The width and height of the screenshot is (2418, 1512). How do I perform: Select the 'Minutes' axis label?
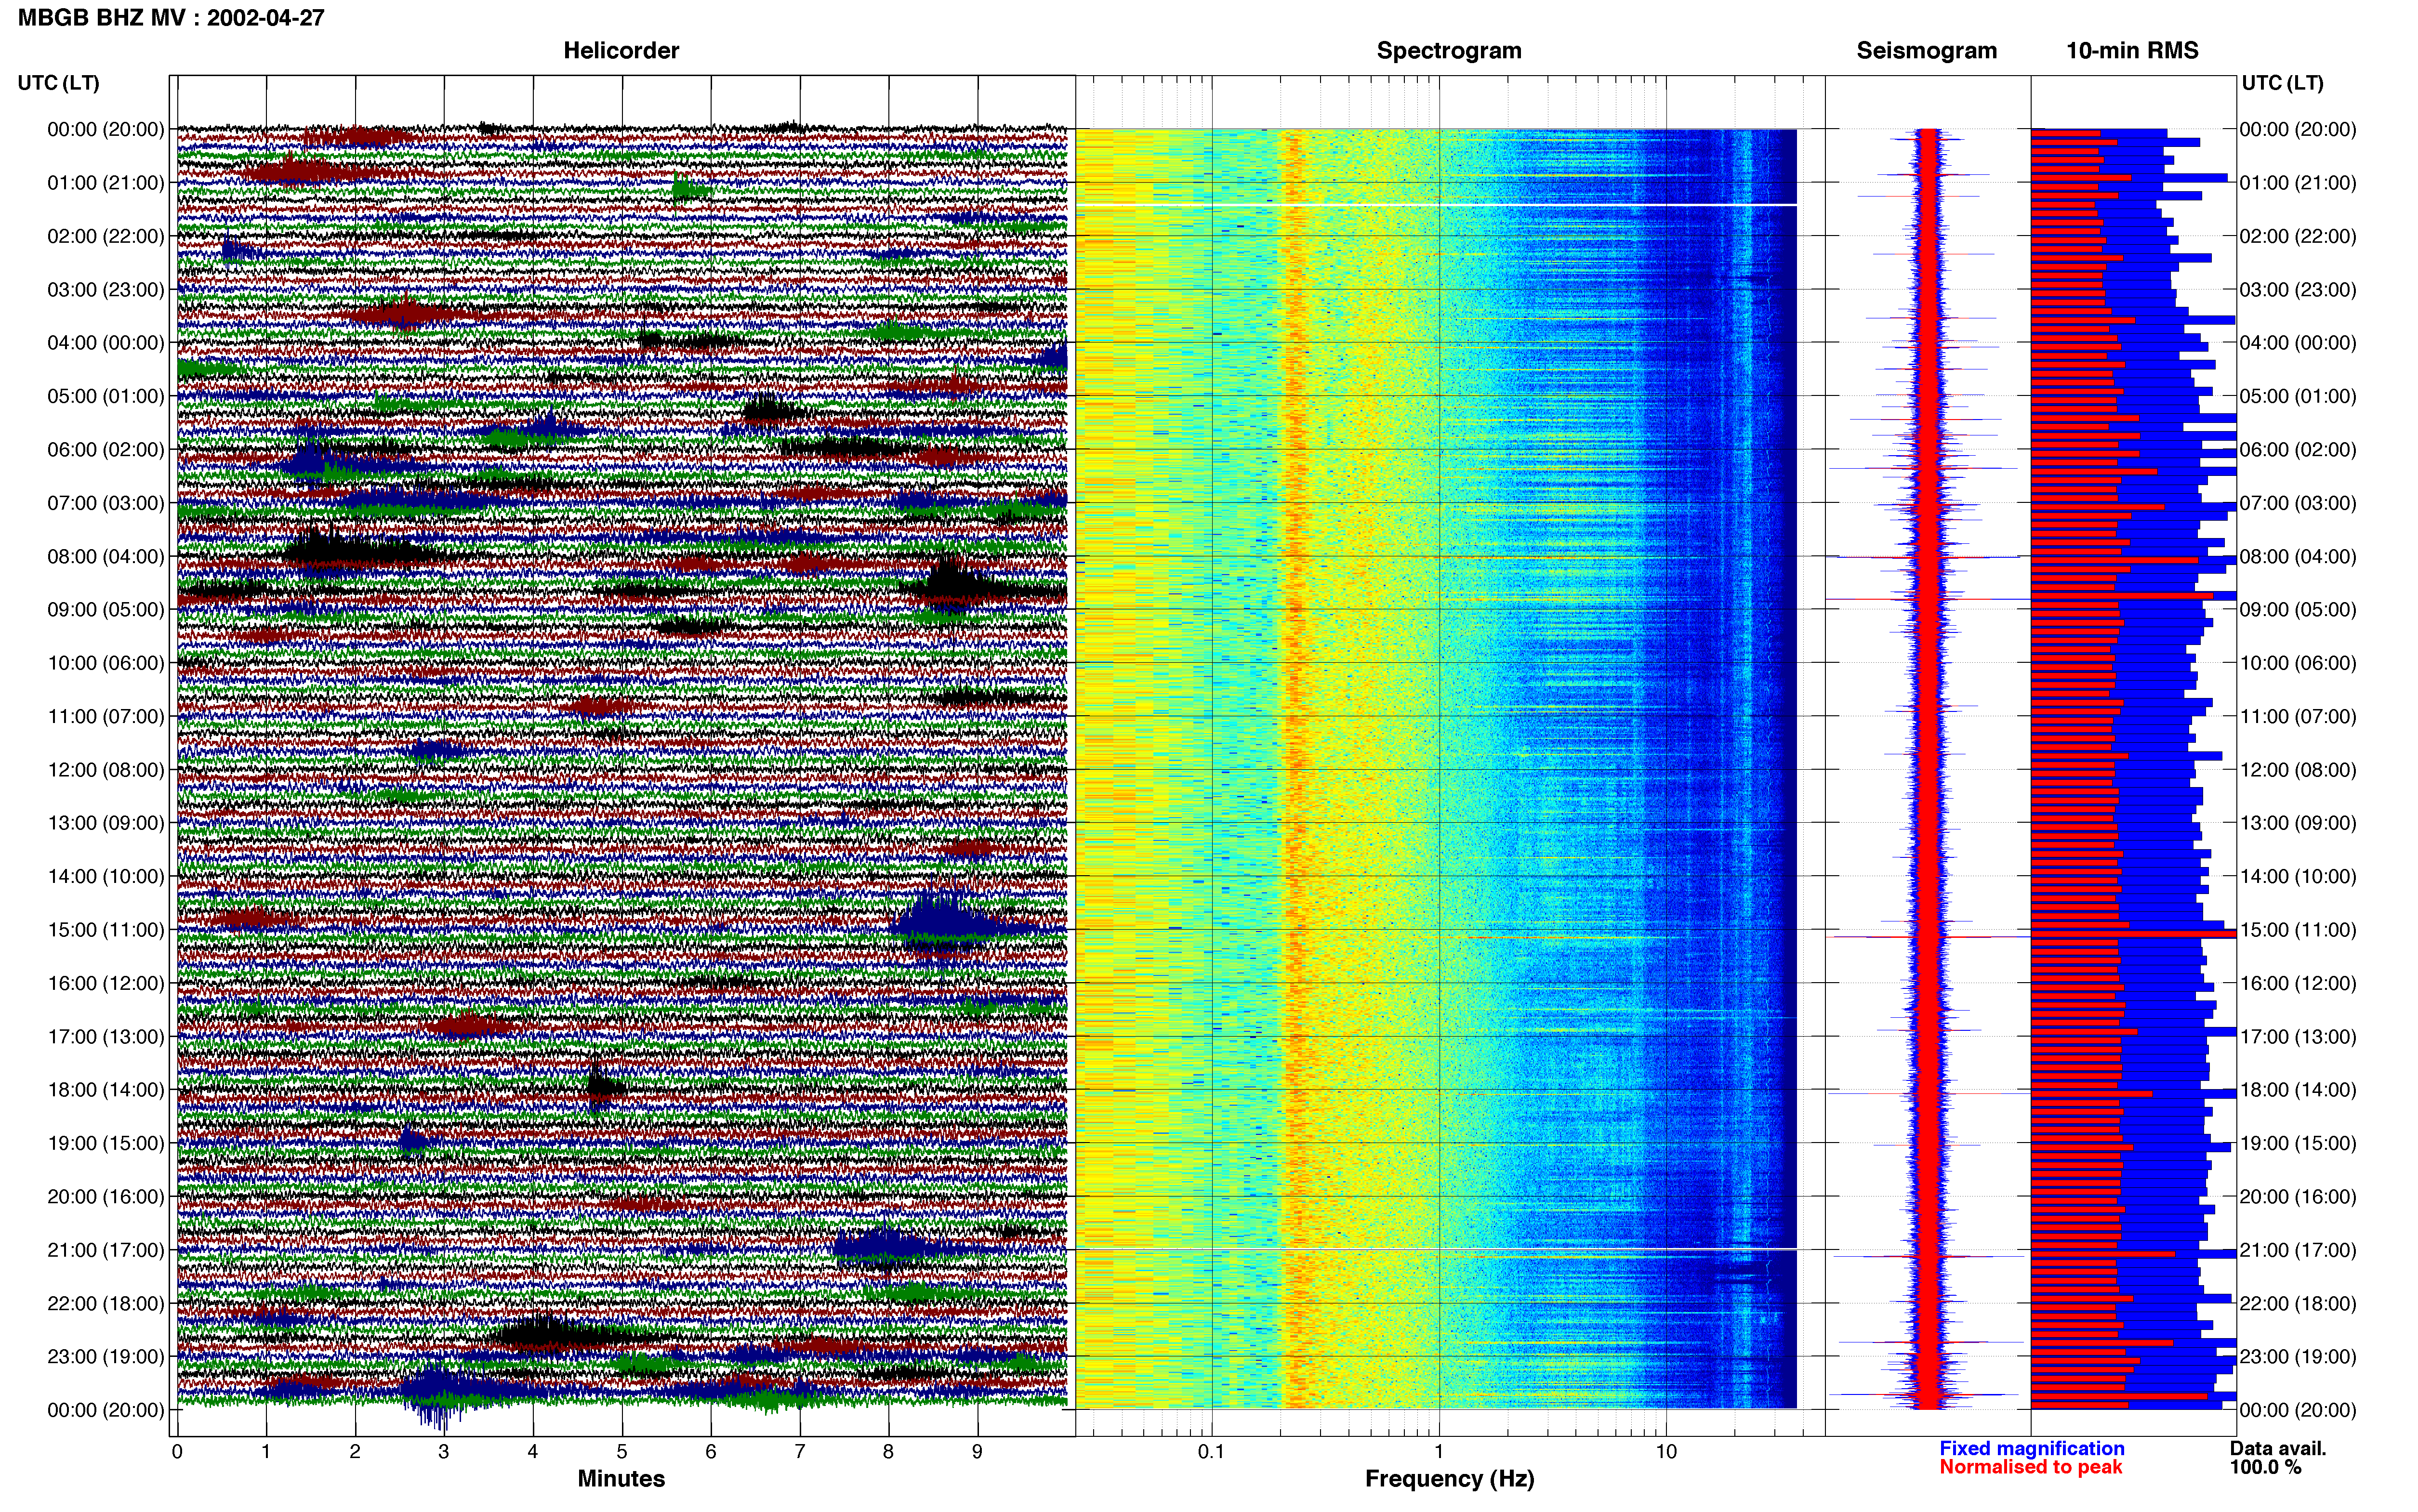coord(621,1478)
